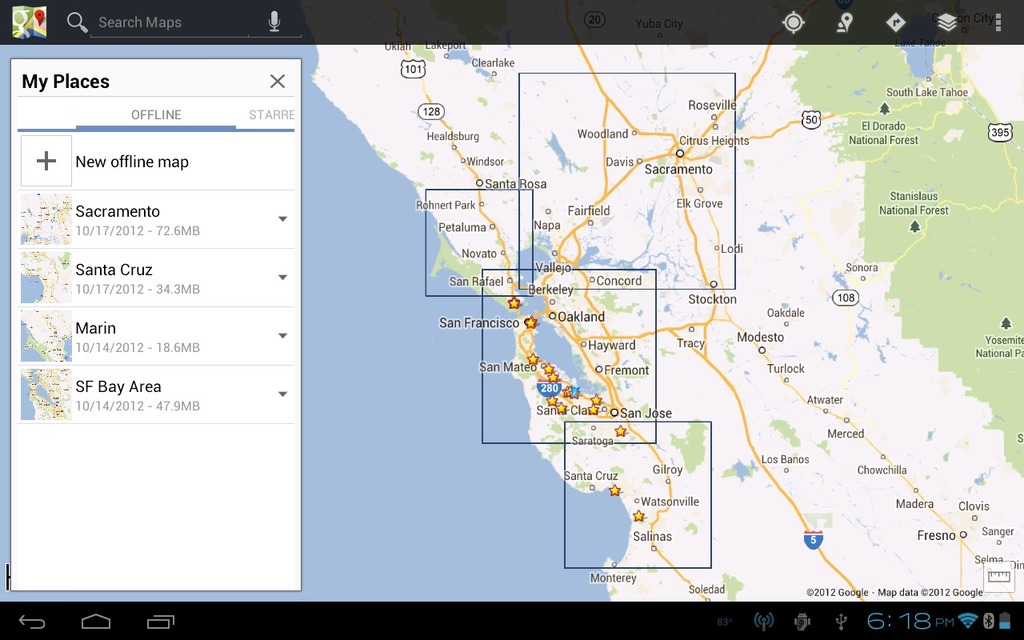
Task: Open the SF Bay Area map thumbnail
Action: coord(46,394)
